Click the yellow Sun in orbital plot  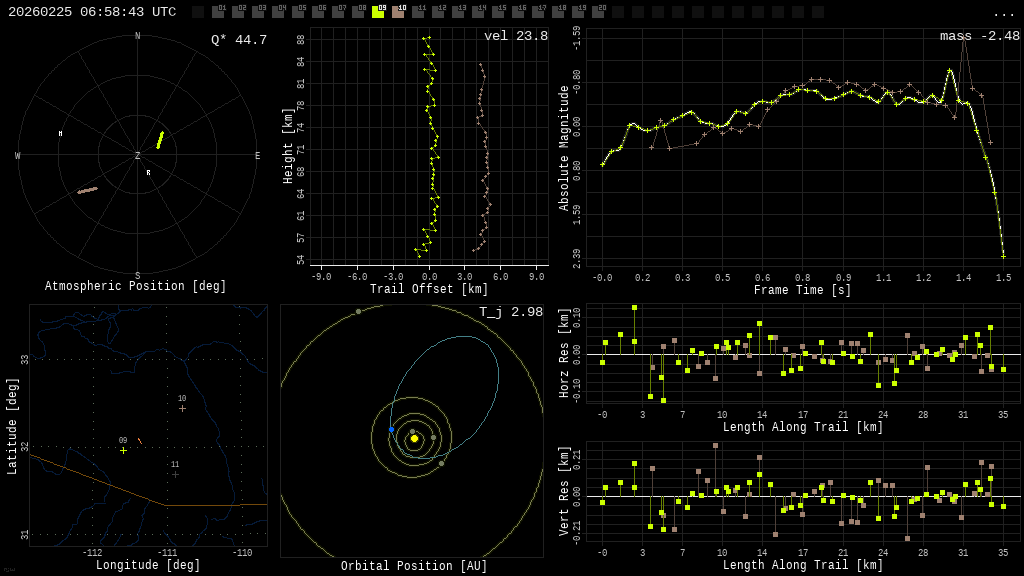click(x=414, y=438)
